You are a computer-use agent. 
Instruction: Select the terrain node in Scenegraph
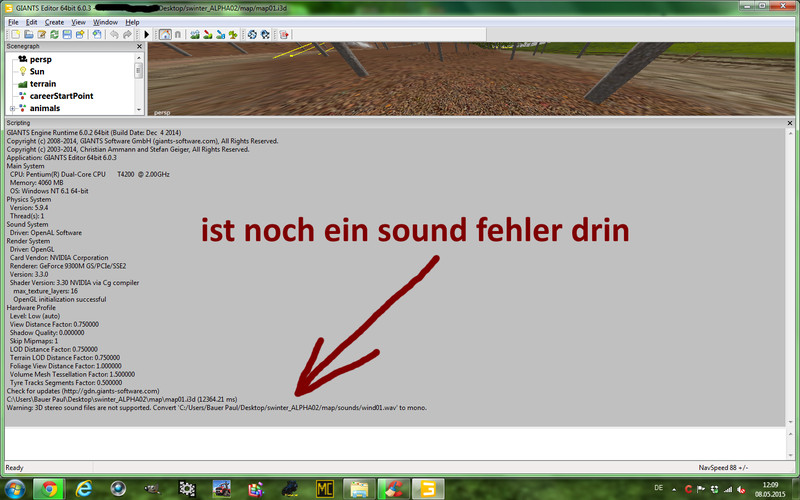pyautogui.click(x=42, y=84)
